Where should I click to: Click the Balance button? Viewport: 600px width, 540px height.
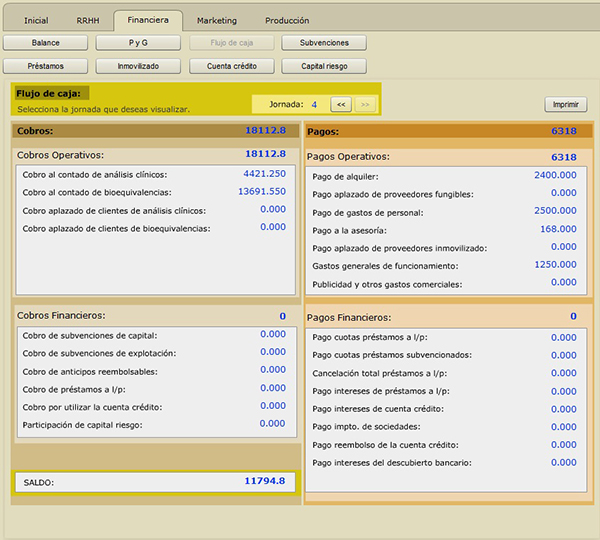[x=46, y=43]
